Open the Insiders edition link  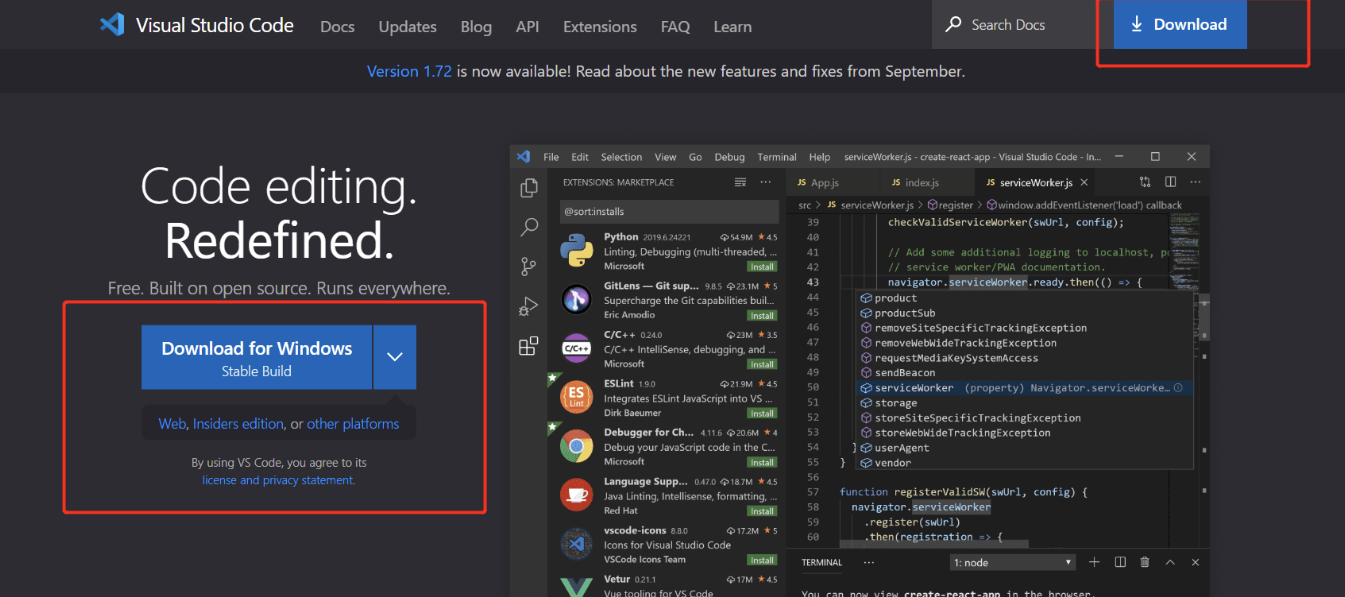coord(238,423)
